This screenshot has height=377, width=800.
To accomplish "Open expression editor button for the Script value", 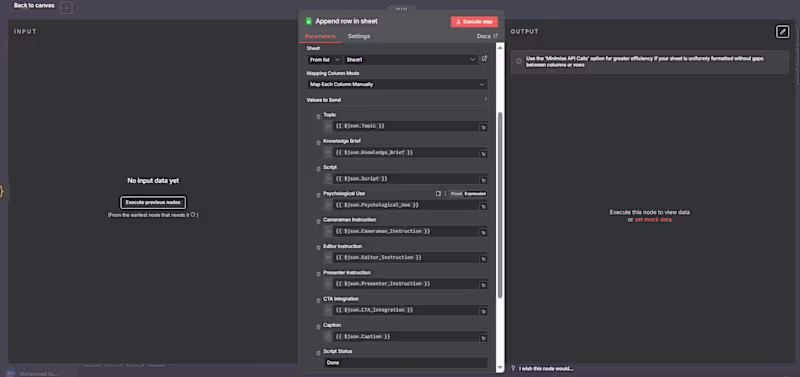I will point(483,180).
